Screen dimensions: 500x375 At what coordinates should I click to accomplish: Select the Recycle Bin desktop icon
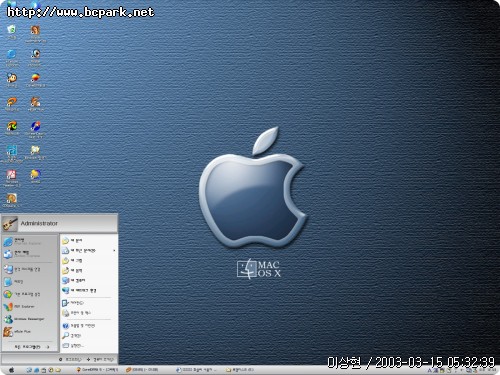tap(12, 32)
